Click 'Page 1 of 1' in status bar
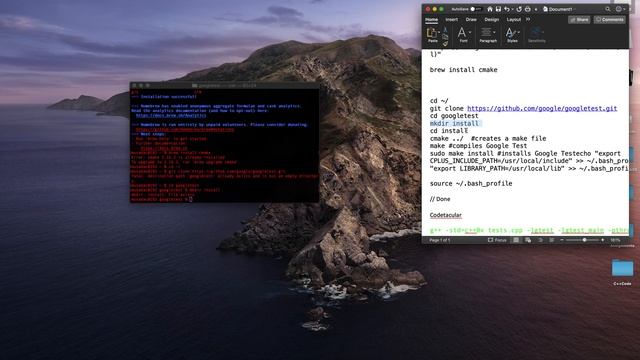The image size is (640, 360). (440, 240)
